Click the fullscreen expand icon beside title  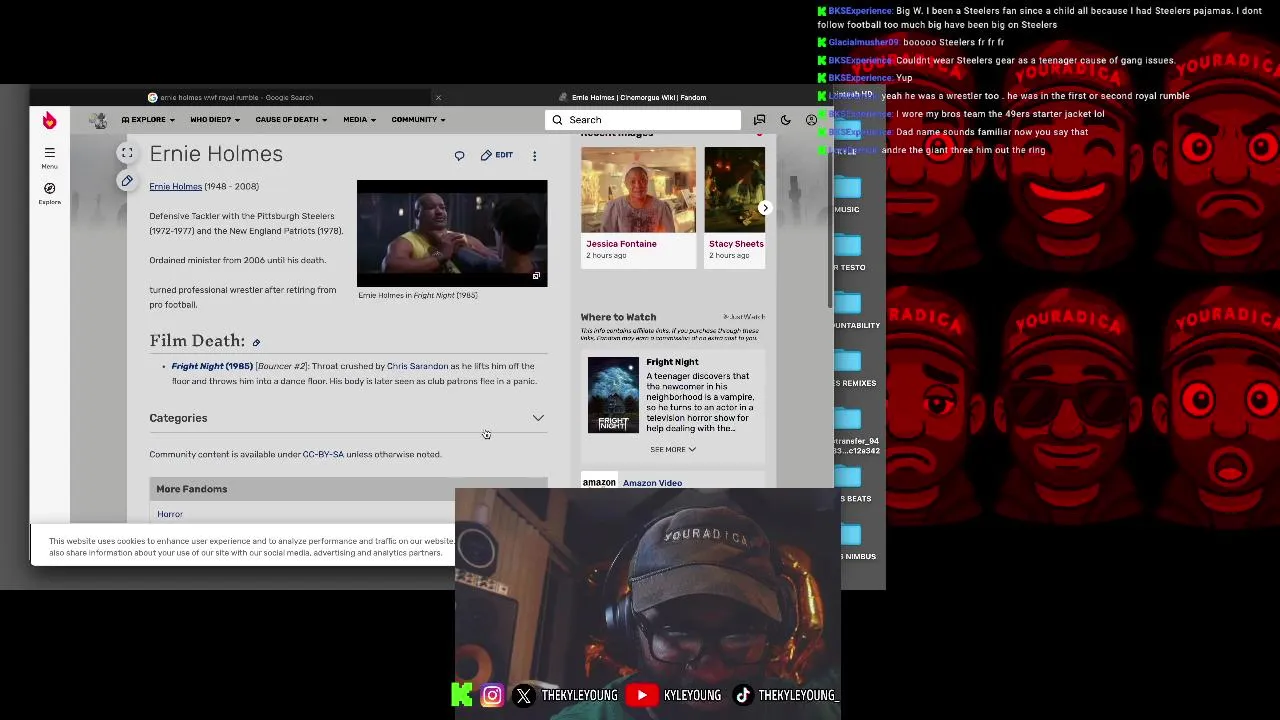pos(127,153)
